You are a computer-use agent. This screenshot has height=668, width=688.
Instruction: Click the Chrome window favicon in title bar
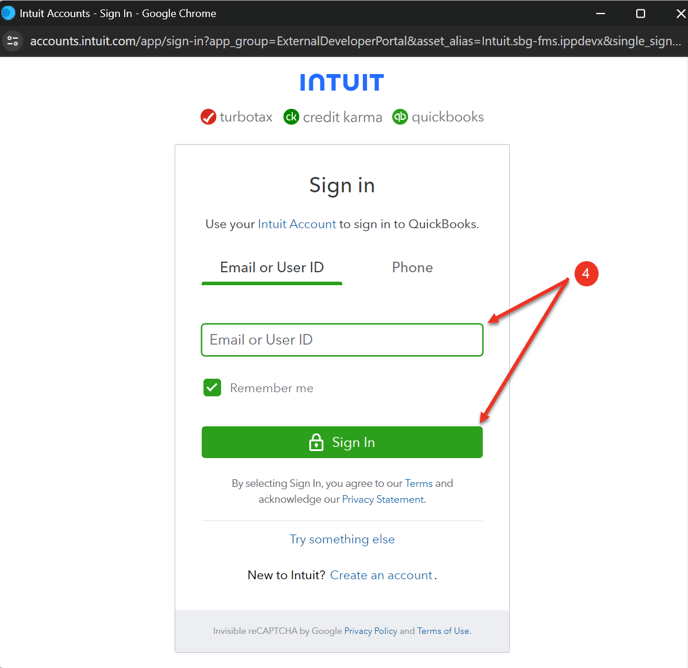tap(8, 13)
